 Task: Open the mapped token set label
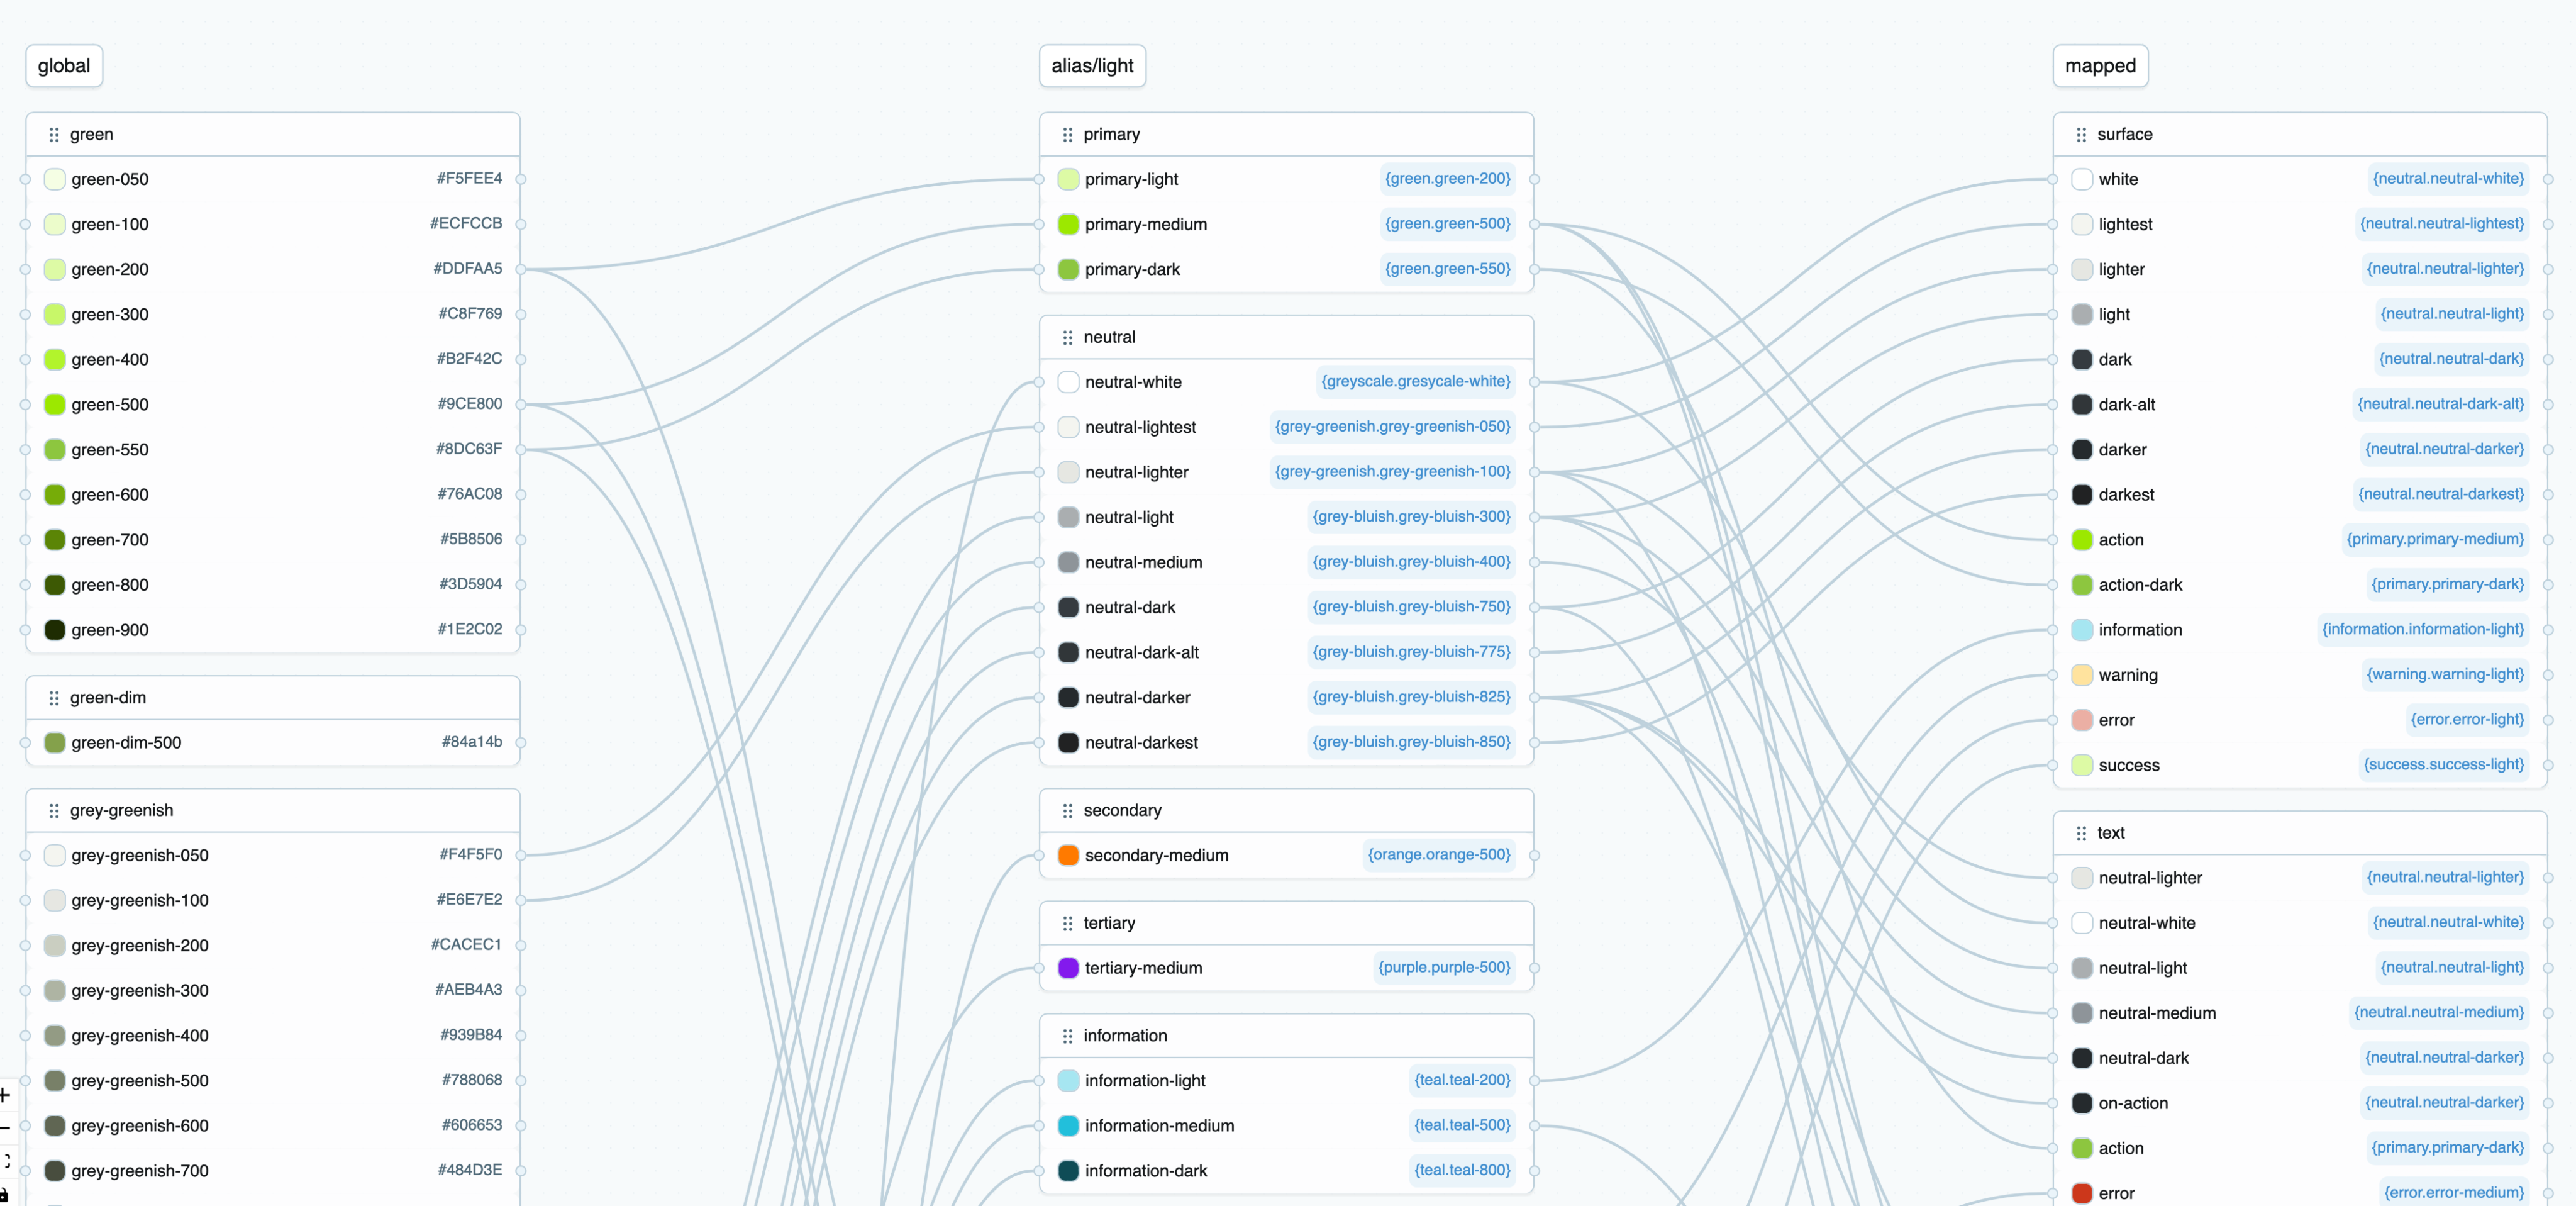click(x=2100, y=66)
